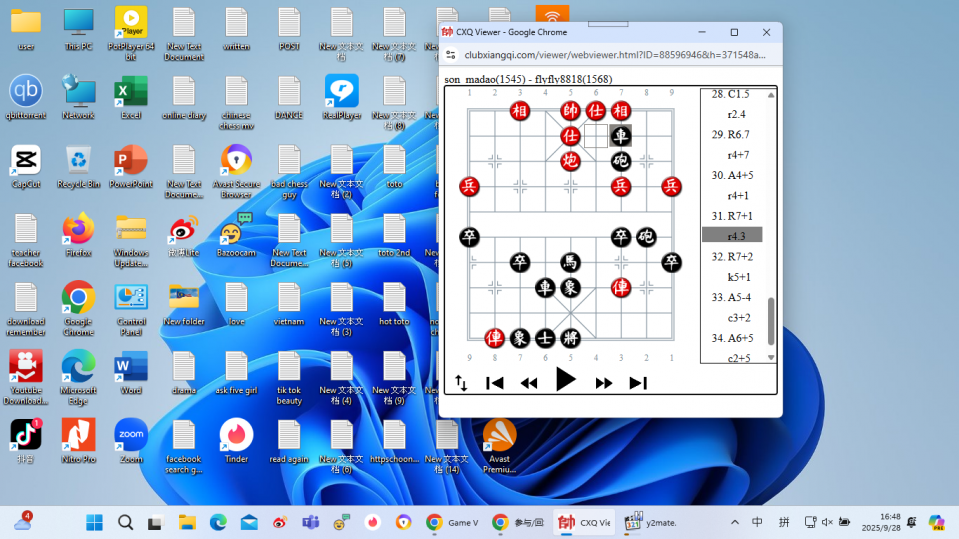959x539 pixels.
Task: Launch PowerPoint from desktop
Action: coord(131,166)
